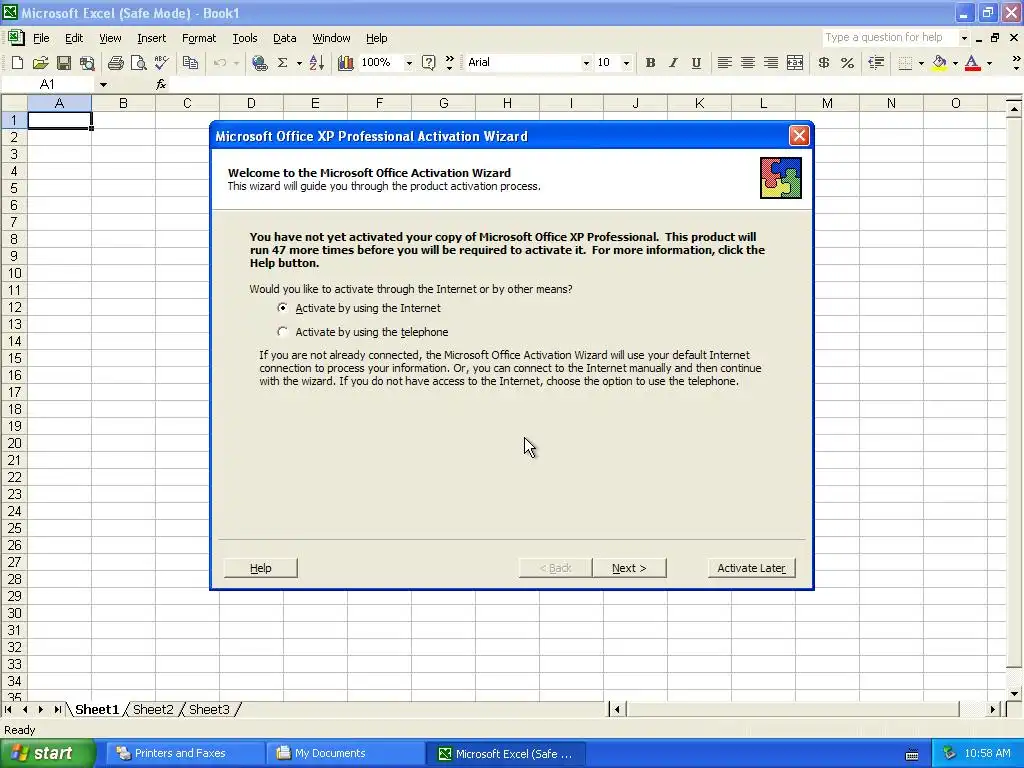Select Activate by using the telephone
Image resolution: width=1024 pixels, height=768 pixels.
363,332
